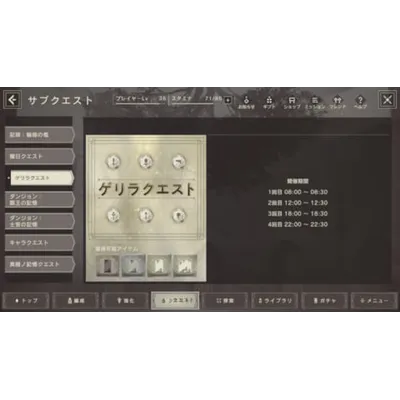Viewport: 400px width, 400px height.
Task: Close the sub quest screen
Action: (388, 100)
